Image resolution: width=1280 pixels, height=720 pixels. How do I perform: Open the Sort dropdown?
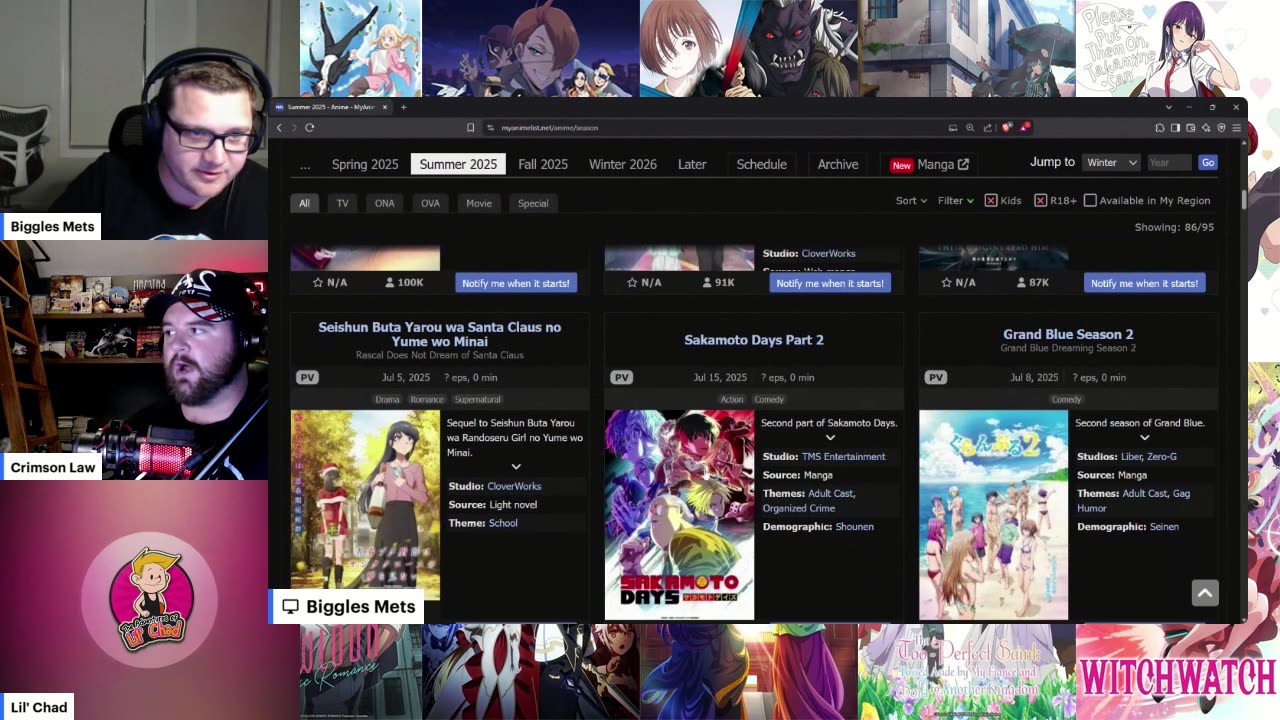point(911,200)
